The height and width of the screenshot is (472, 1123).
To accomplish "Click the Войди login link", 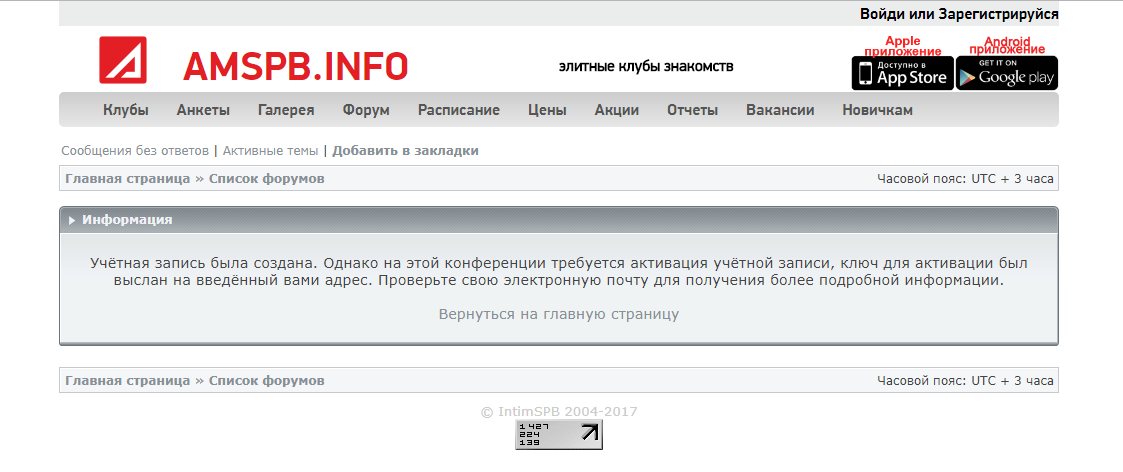I will pyautogui.click(x=882, y=14).
